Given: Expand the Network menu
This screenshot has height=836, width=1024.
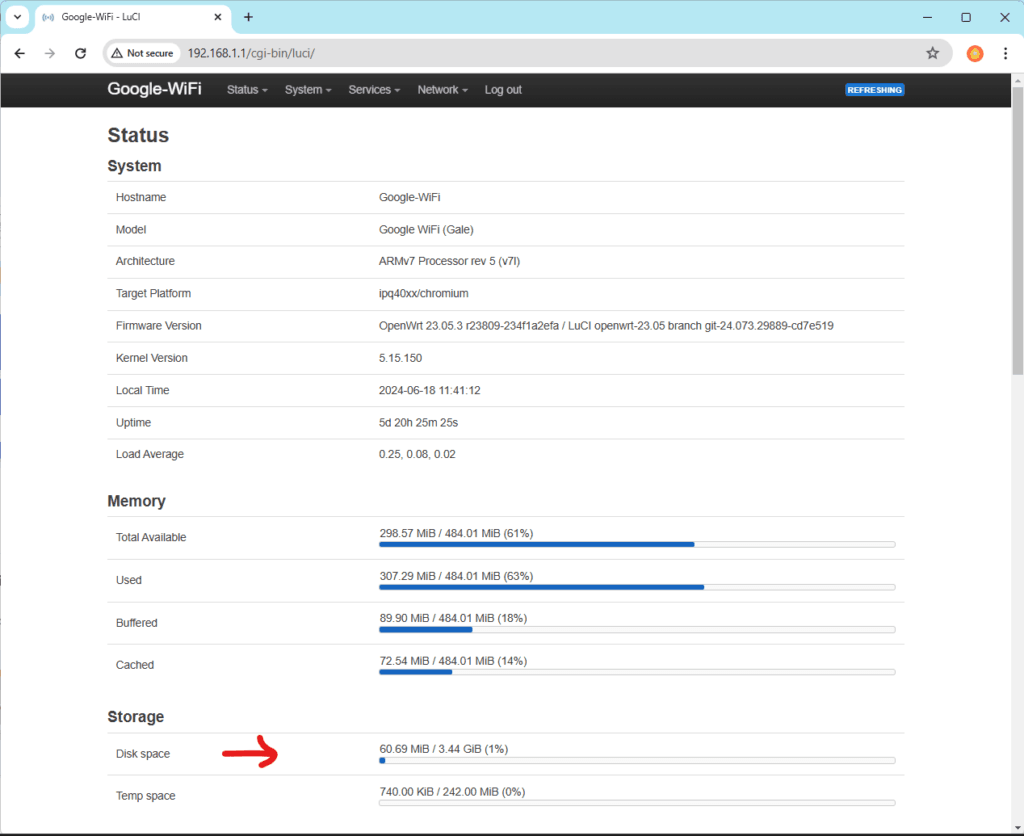Looking at the screenshot, I should click(442, 90).
